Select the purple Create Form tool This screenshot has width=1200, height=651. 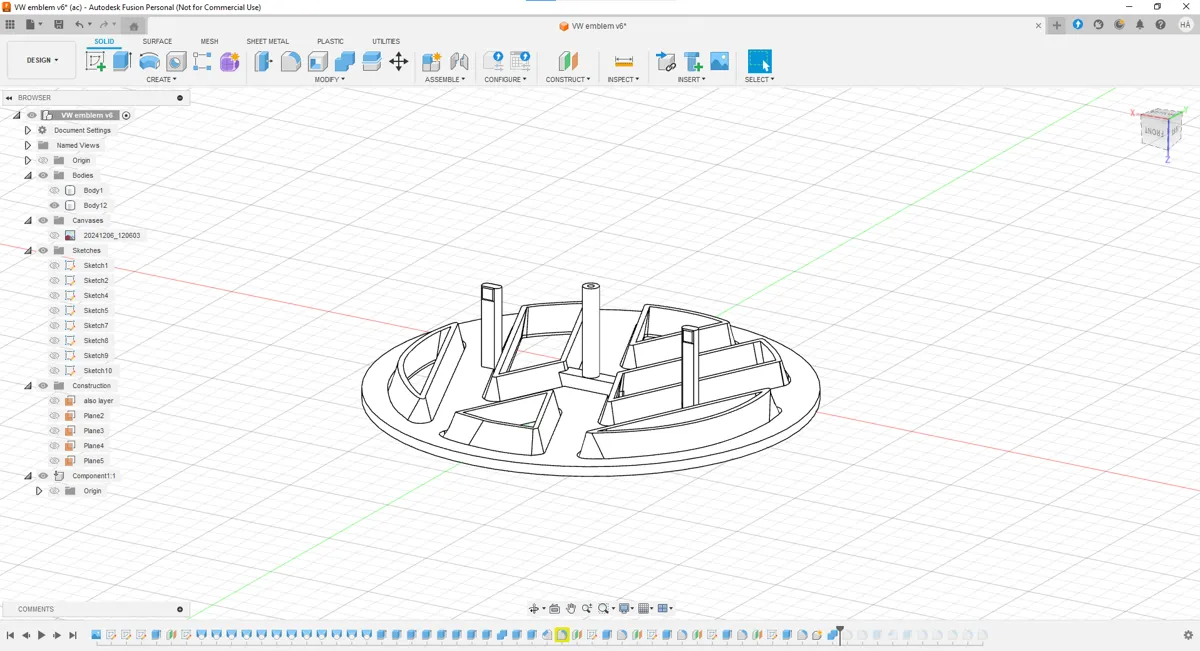(230, 62)
